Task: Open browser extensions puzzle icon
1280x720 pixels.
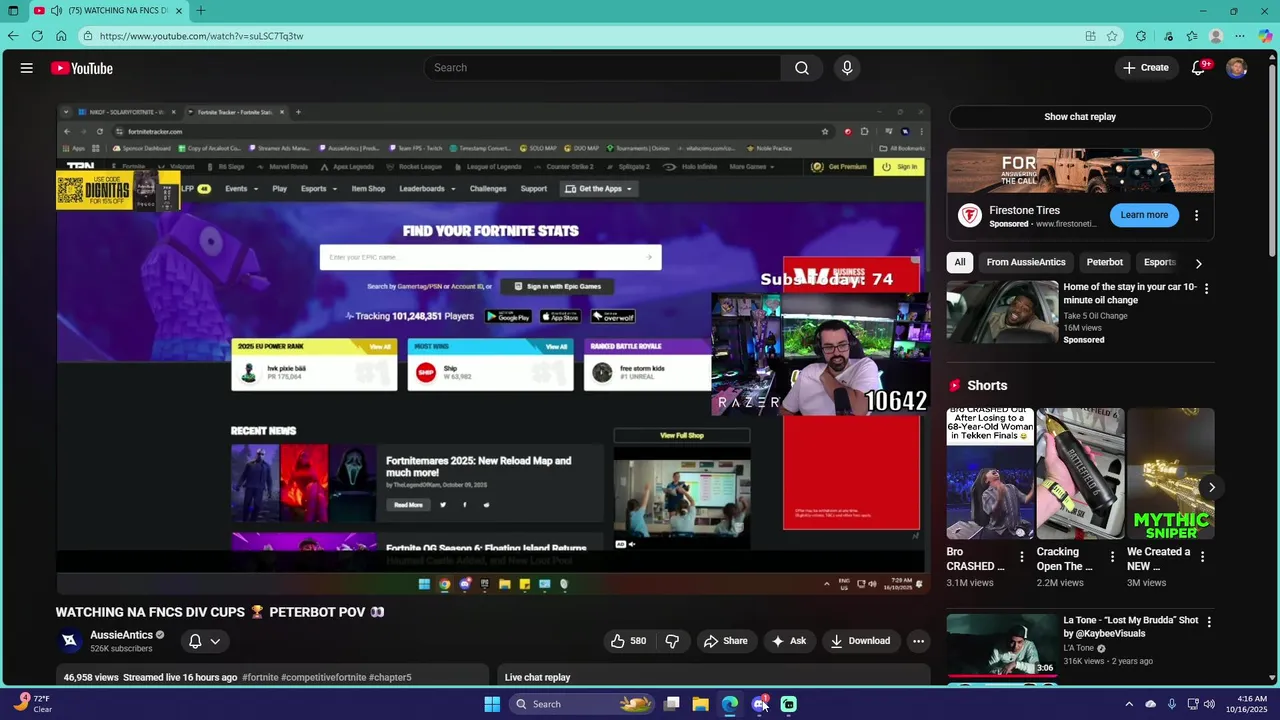Action: click(x=1141, y=36)
